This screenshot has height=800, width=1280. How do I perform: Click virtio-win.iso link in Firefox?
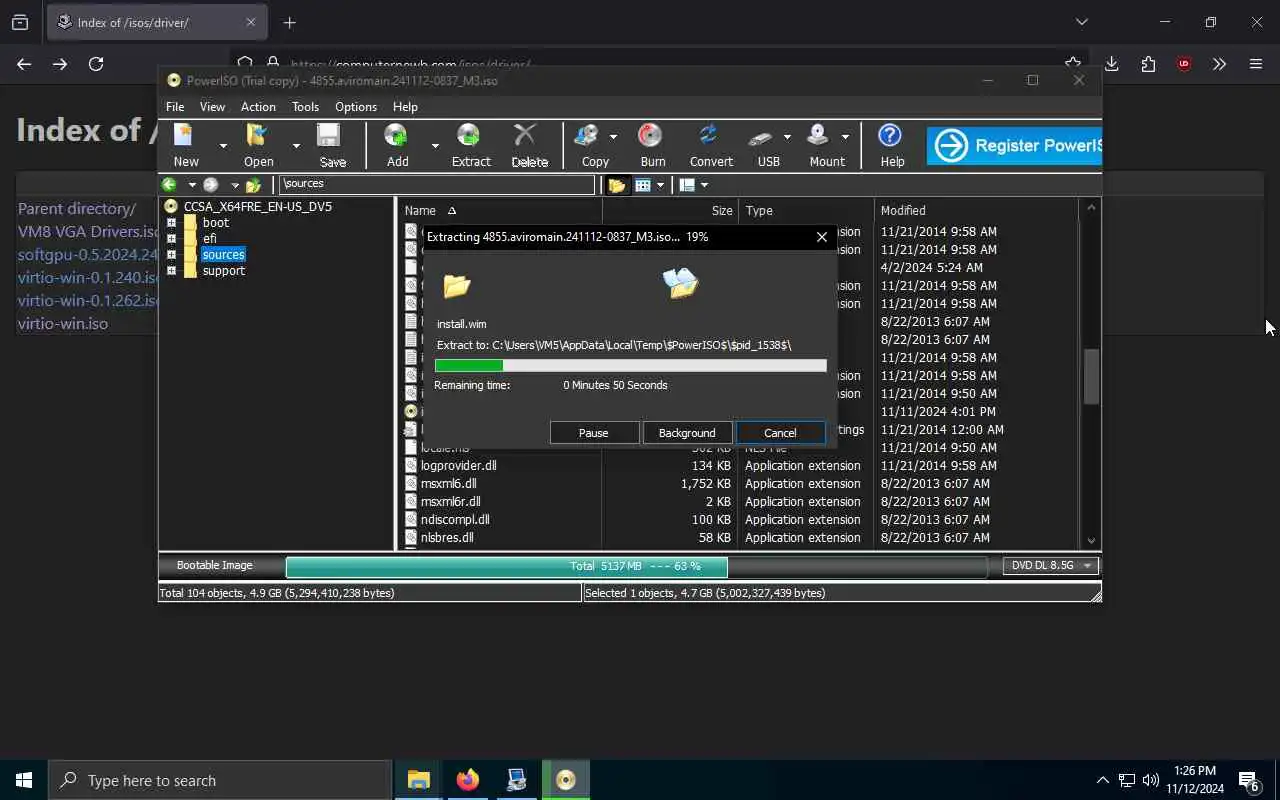63,324
